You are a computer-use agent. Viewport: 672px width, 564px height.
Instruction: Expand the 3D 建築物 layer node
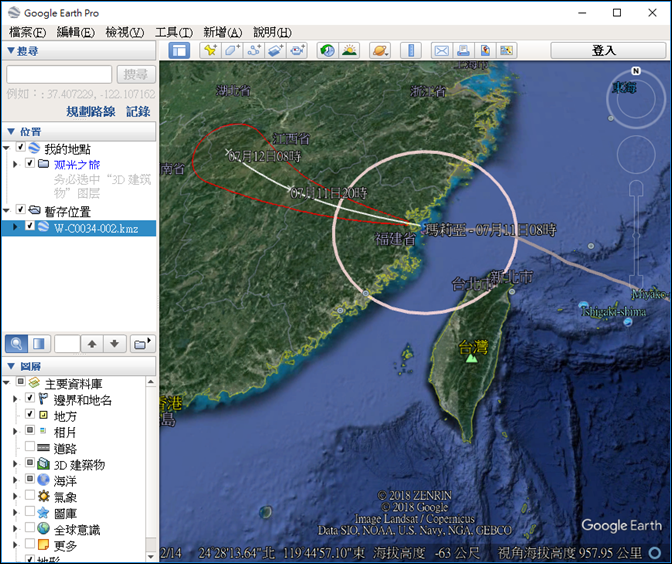click(x=15, y=464)
